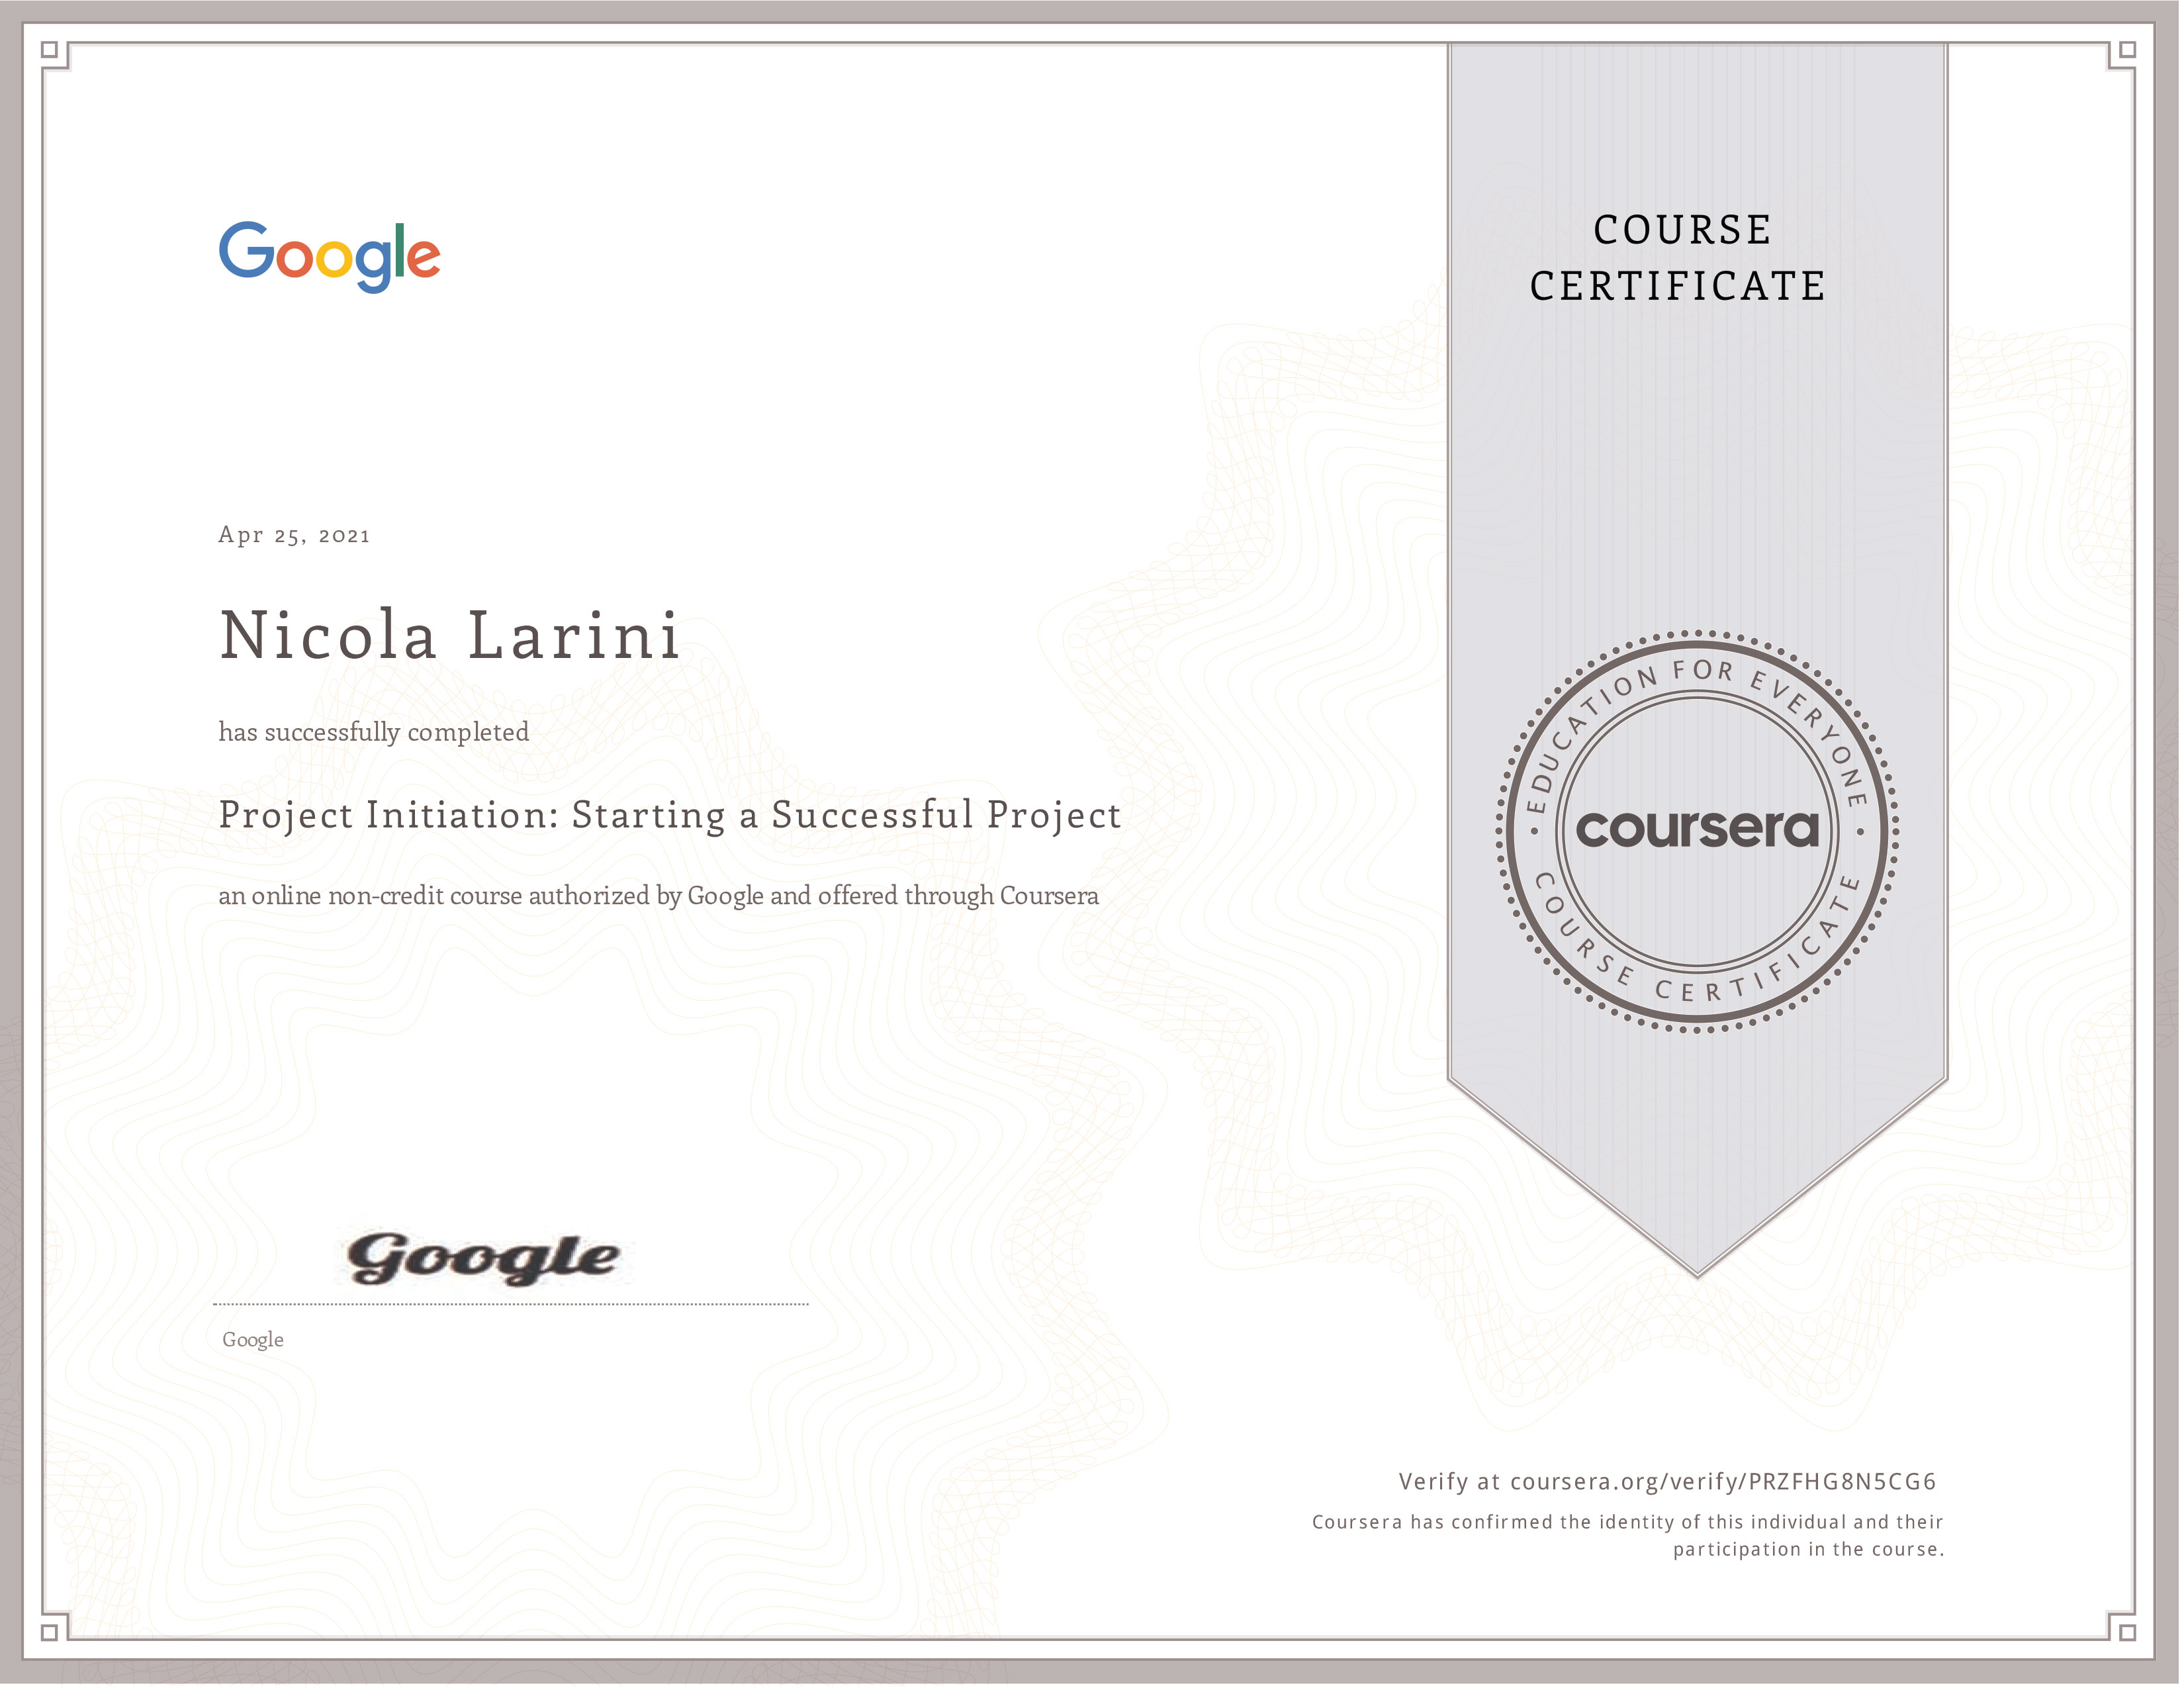This screenshot has height=1688, width=2184.
Task: Click the small Google label under signature
Action: point(253,1340)
